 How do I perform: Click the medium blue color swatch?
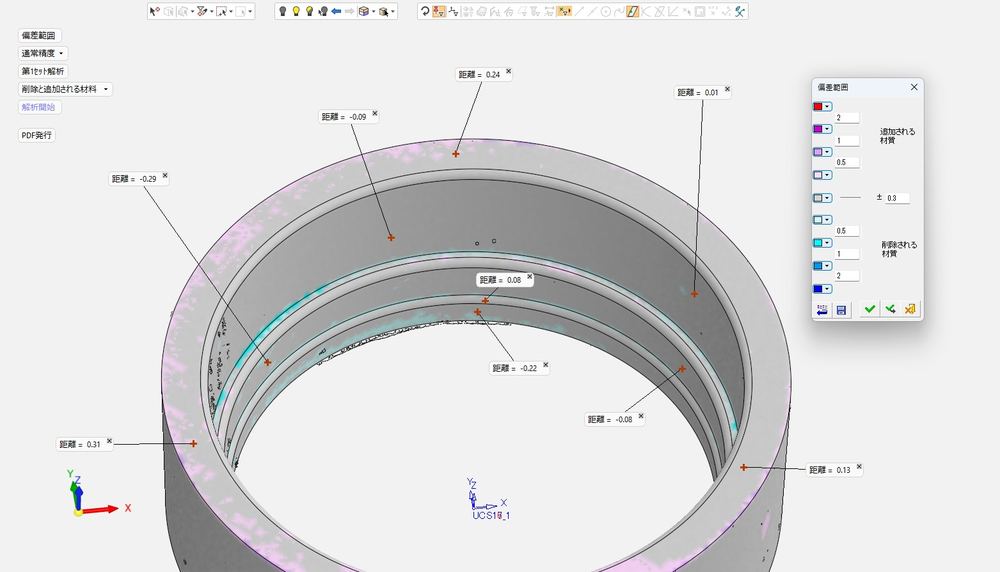click(818, 266)
